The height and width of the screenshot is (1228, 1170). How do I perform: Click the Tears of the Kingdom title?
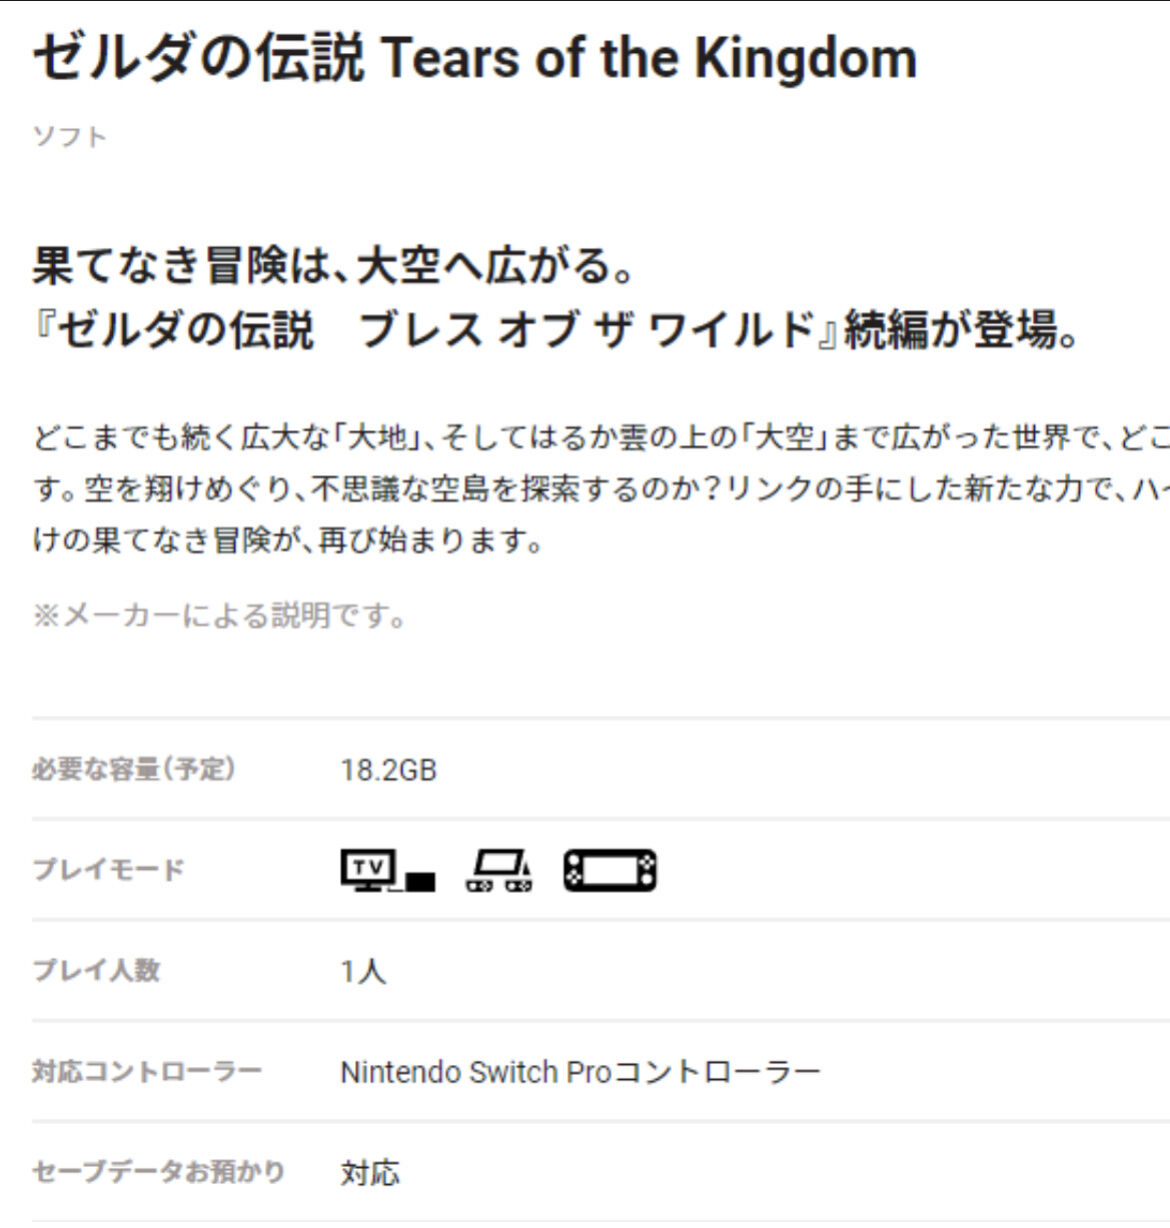pyautogui.click(x=475, y=58)
